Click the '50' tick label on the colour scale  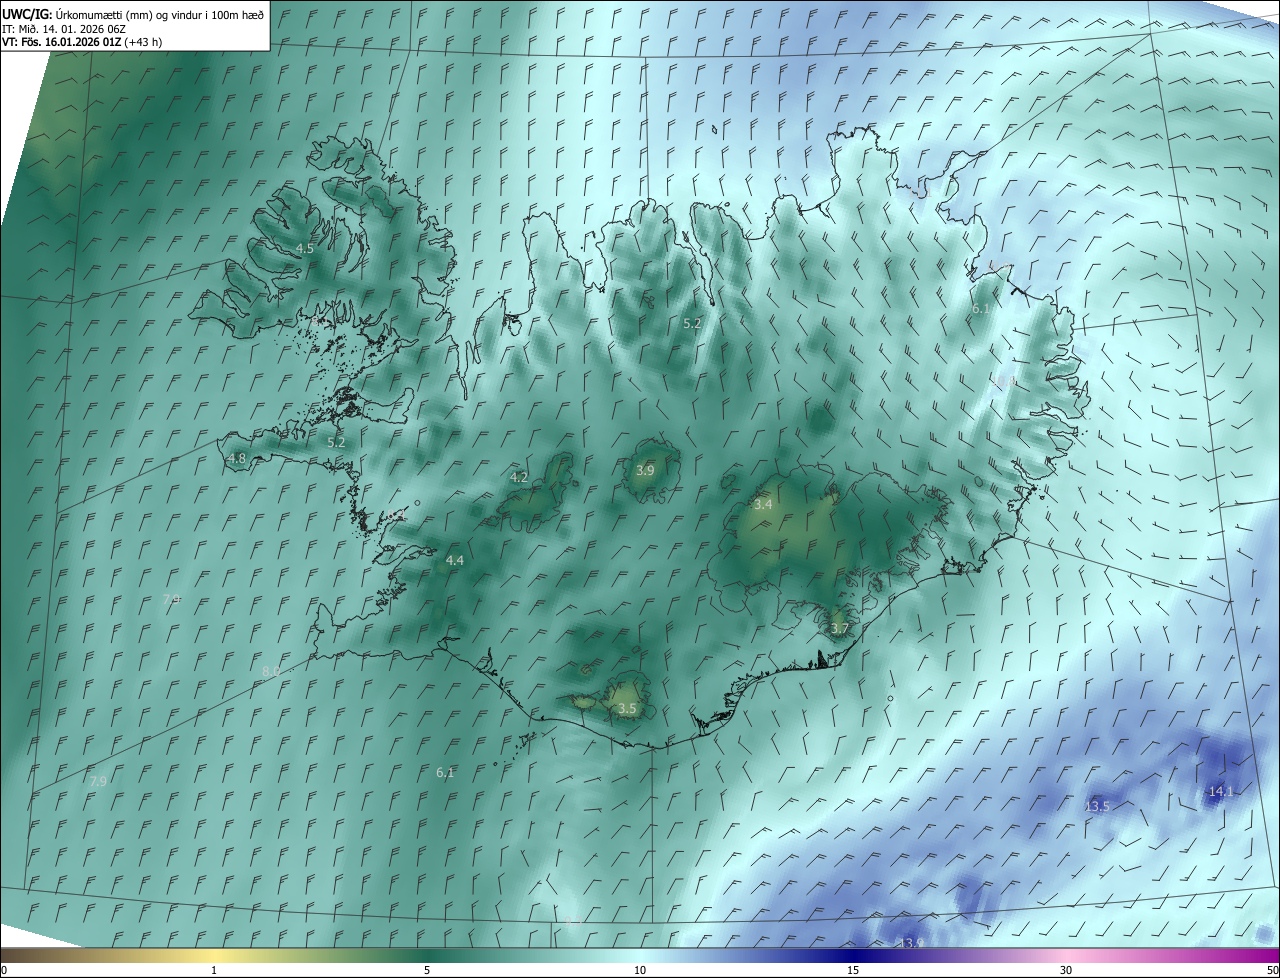point(1272,970)
